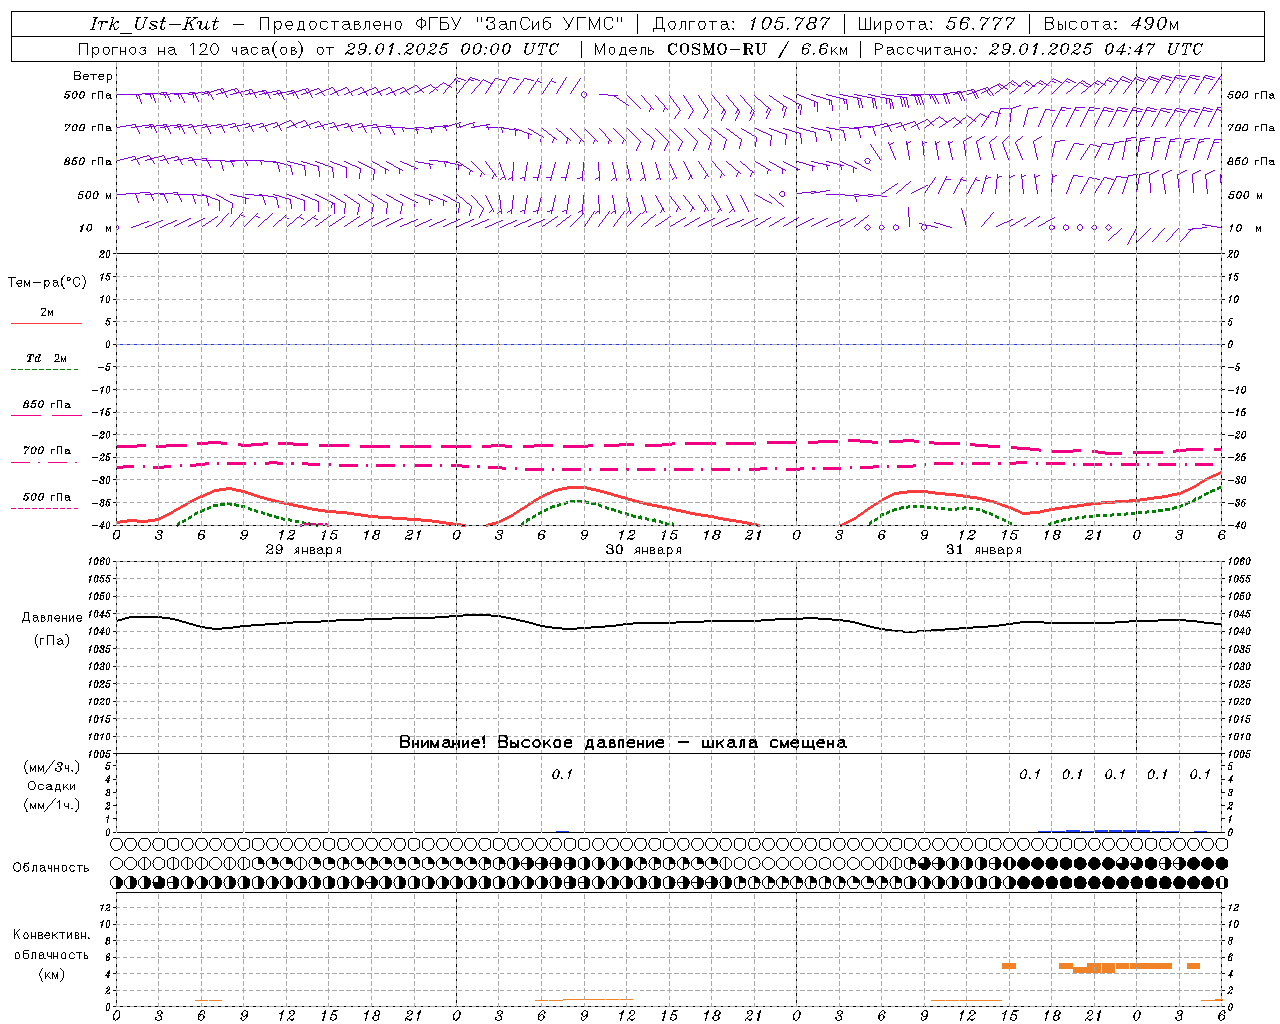
Task: Click the Осадки panel label
Action: (52, 786)
